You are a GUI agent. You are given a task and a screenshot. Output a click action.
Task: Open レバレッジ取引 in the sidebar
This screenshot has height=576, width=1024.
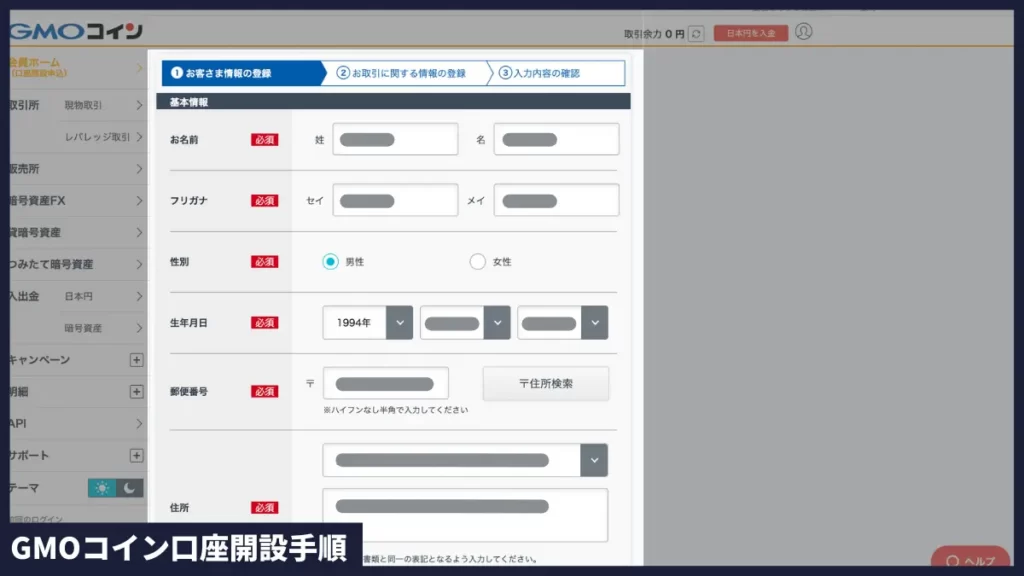[x=103, y=137]
